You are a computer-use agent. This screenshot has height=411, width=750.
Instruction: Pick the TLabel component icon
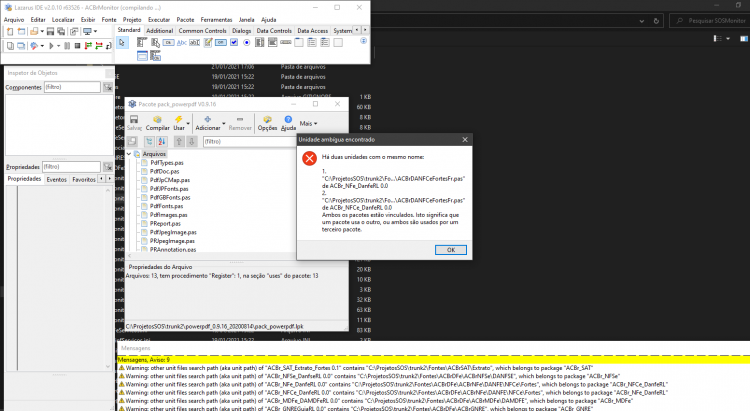tap(182, 43)
